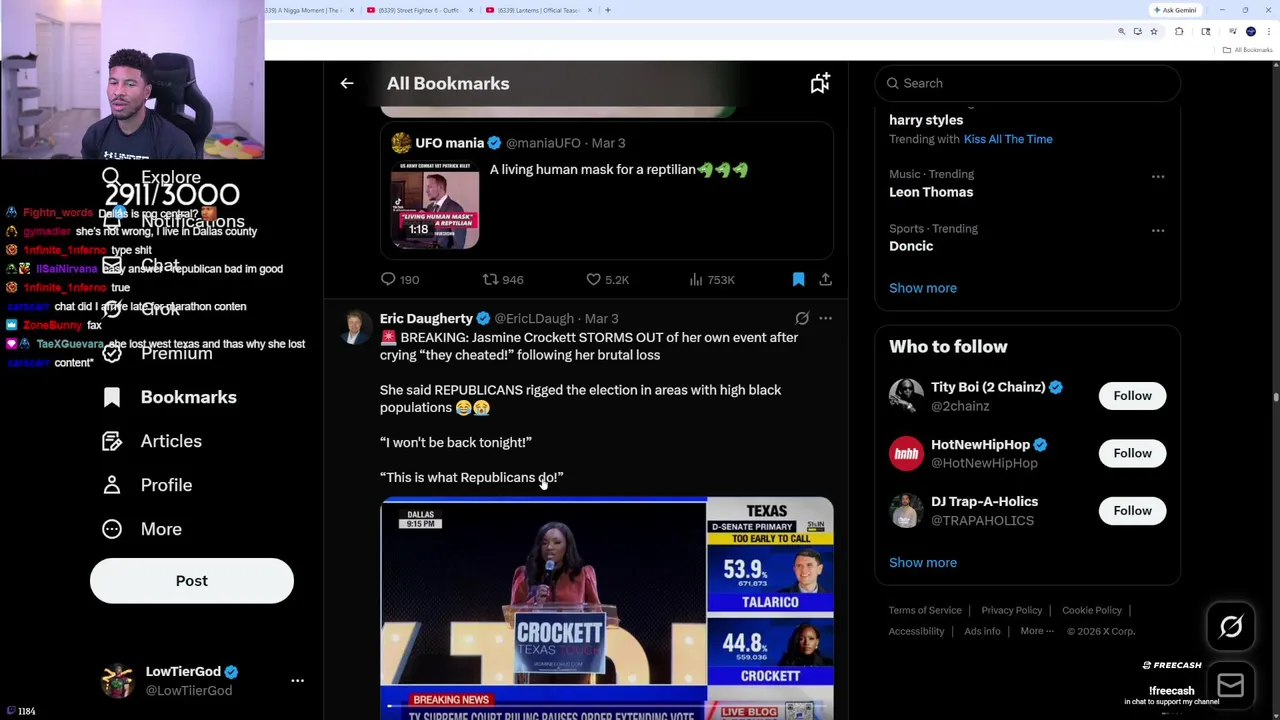
Task: Switch to the Lanterns Official Teaser tab
Action: click(538, 10)
